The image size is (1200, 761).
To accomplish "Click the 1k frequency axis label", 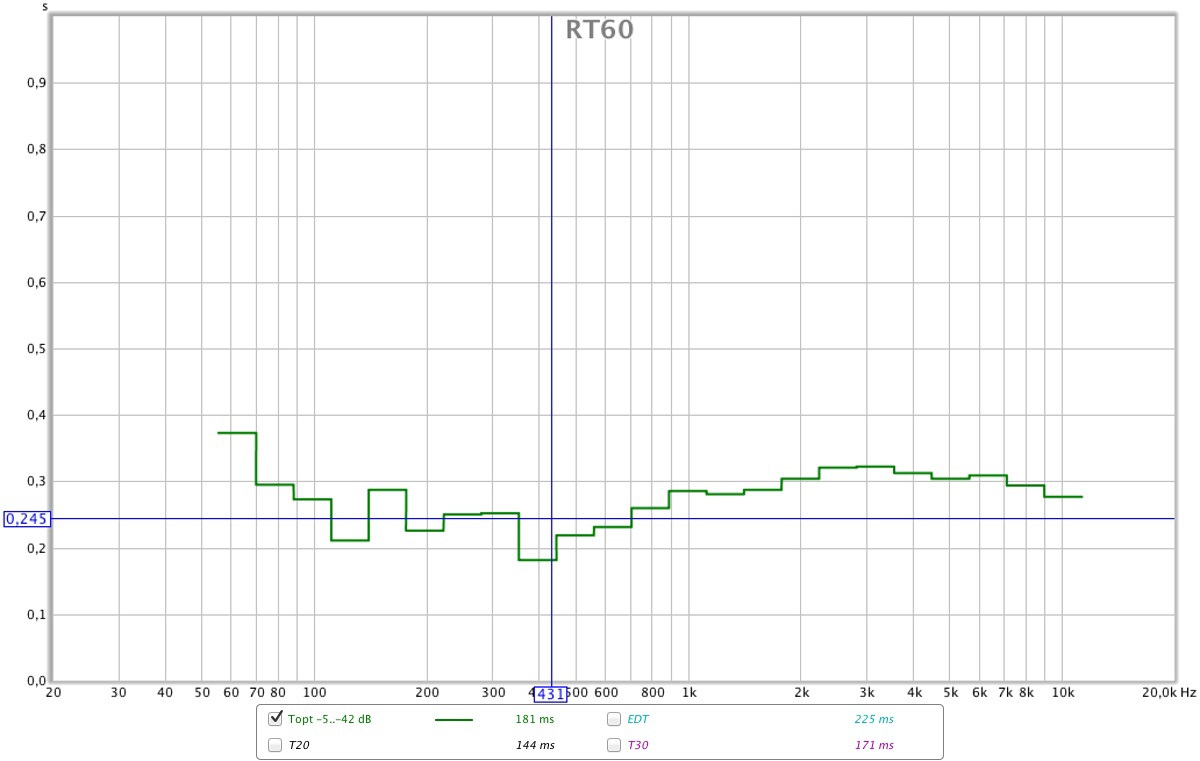I will coord(688,692).
